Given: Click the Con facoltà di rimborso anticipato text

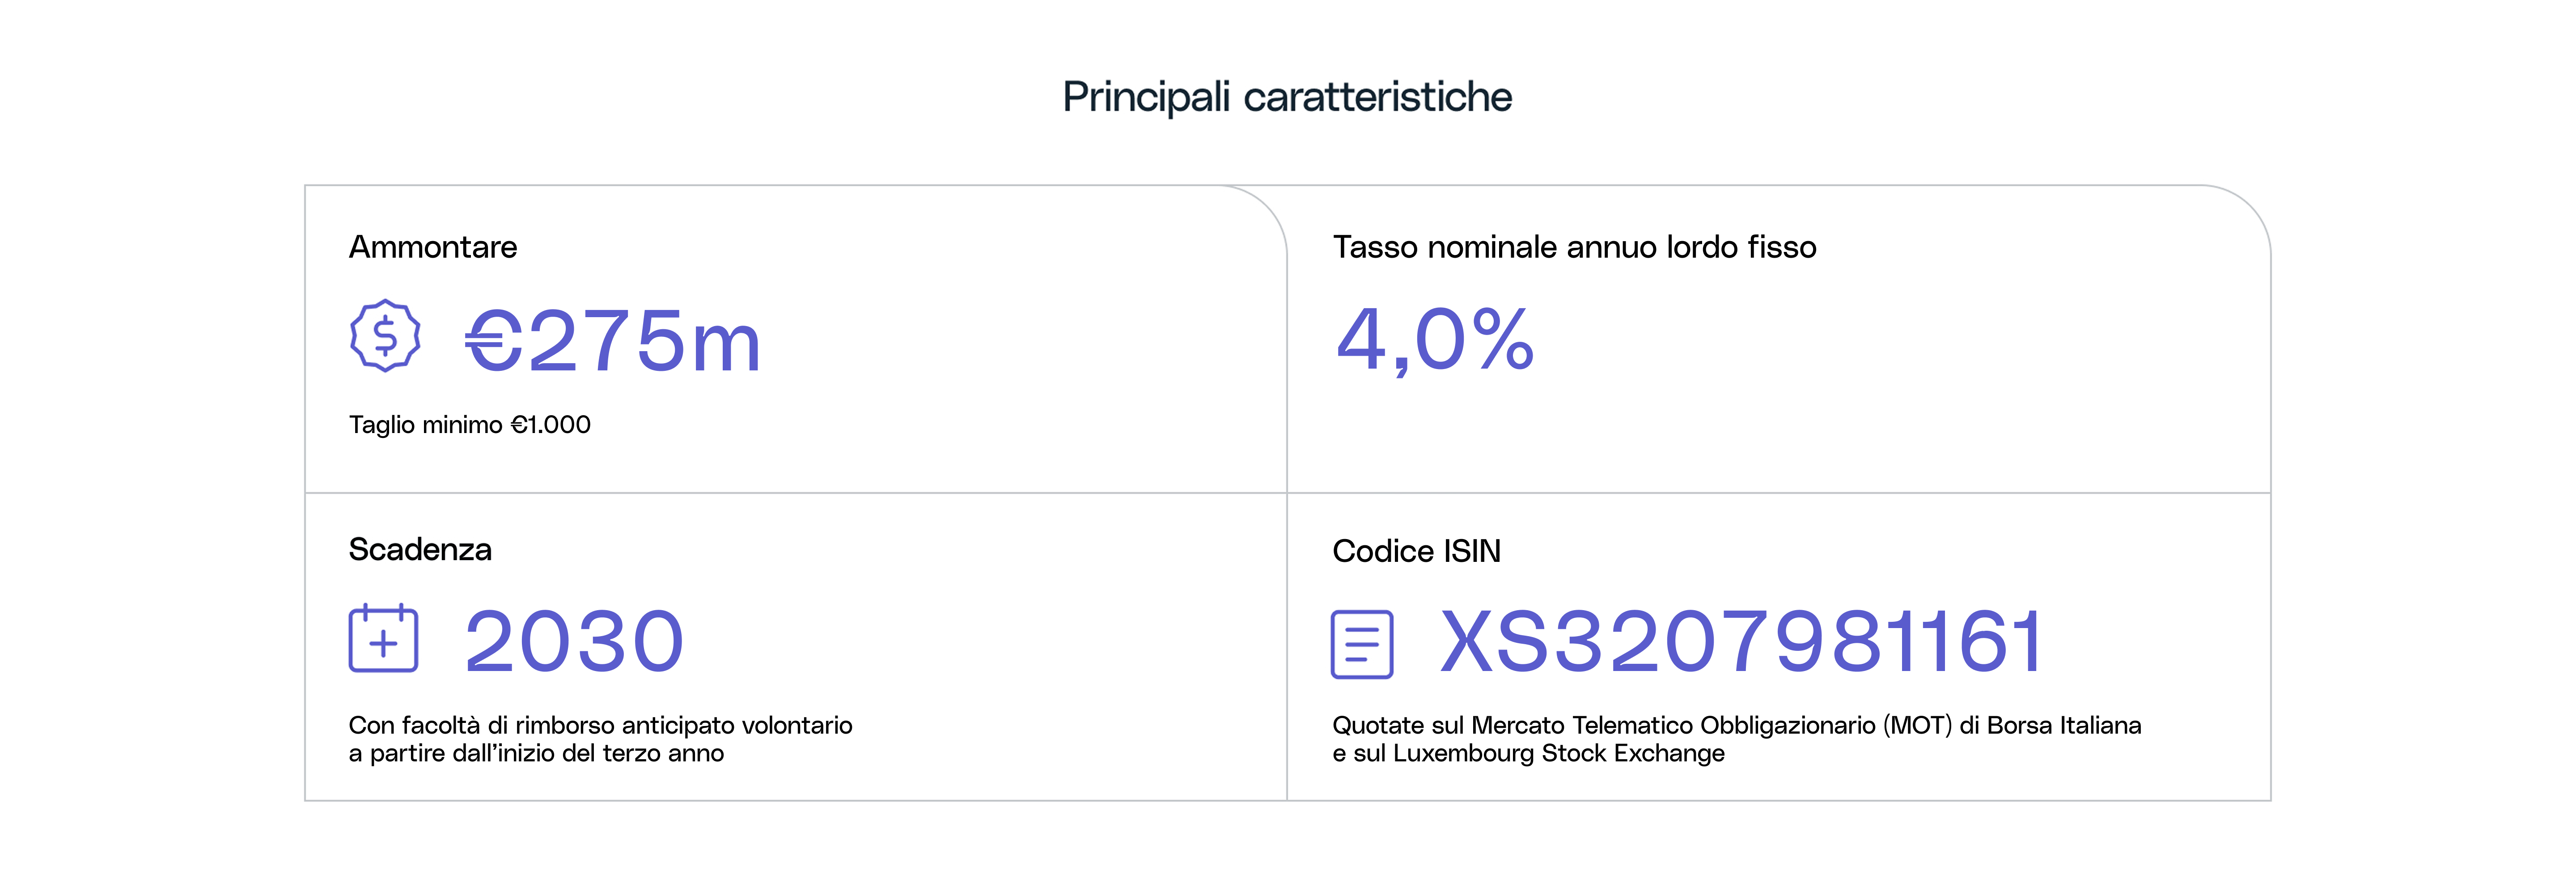Looking at the screenshot, I should tap(600, 725).
